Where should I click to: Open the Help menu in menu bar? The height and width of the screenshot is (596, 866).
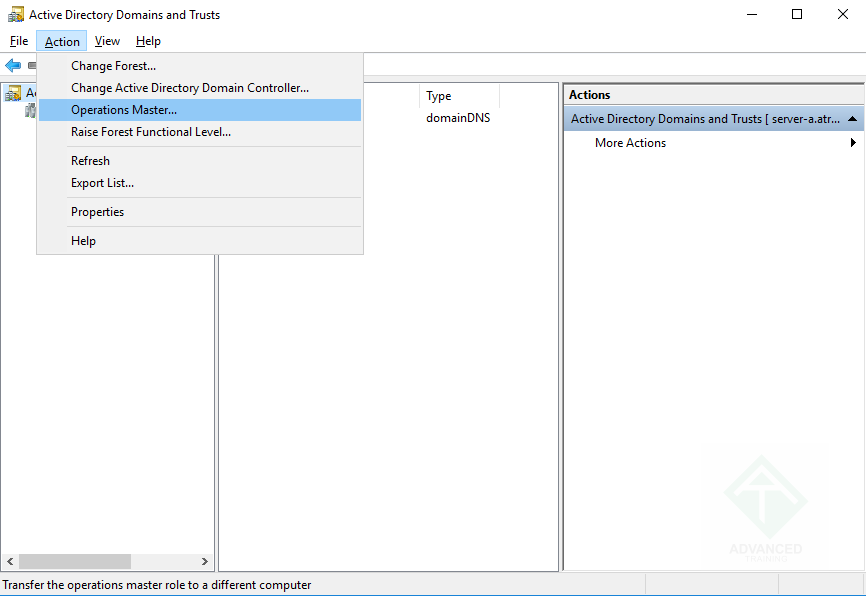point(148,41)
